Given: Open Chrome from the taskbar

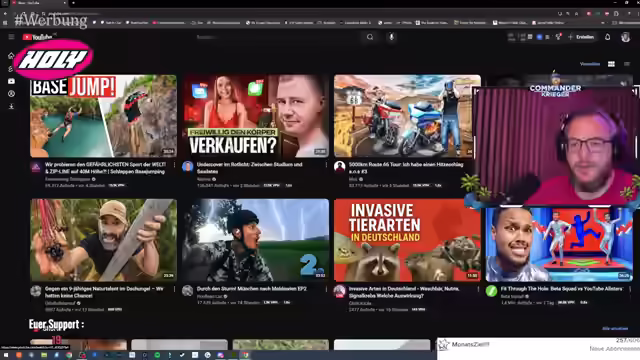Looking at the screenshot, I should pyautogui.click(x=69, y=355).
